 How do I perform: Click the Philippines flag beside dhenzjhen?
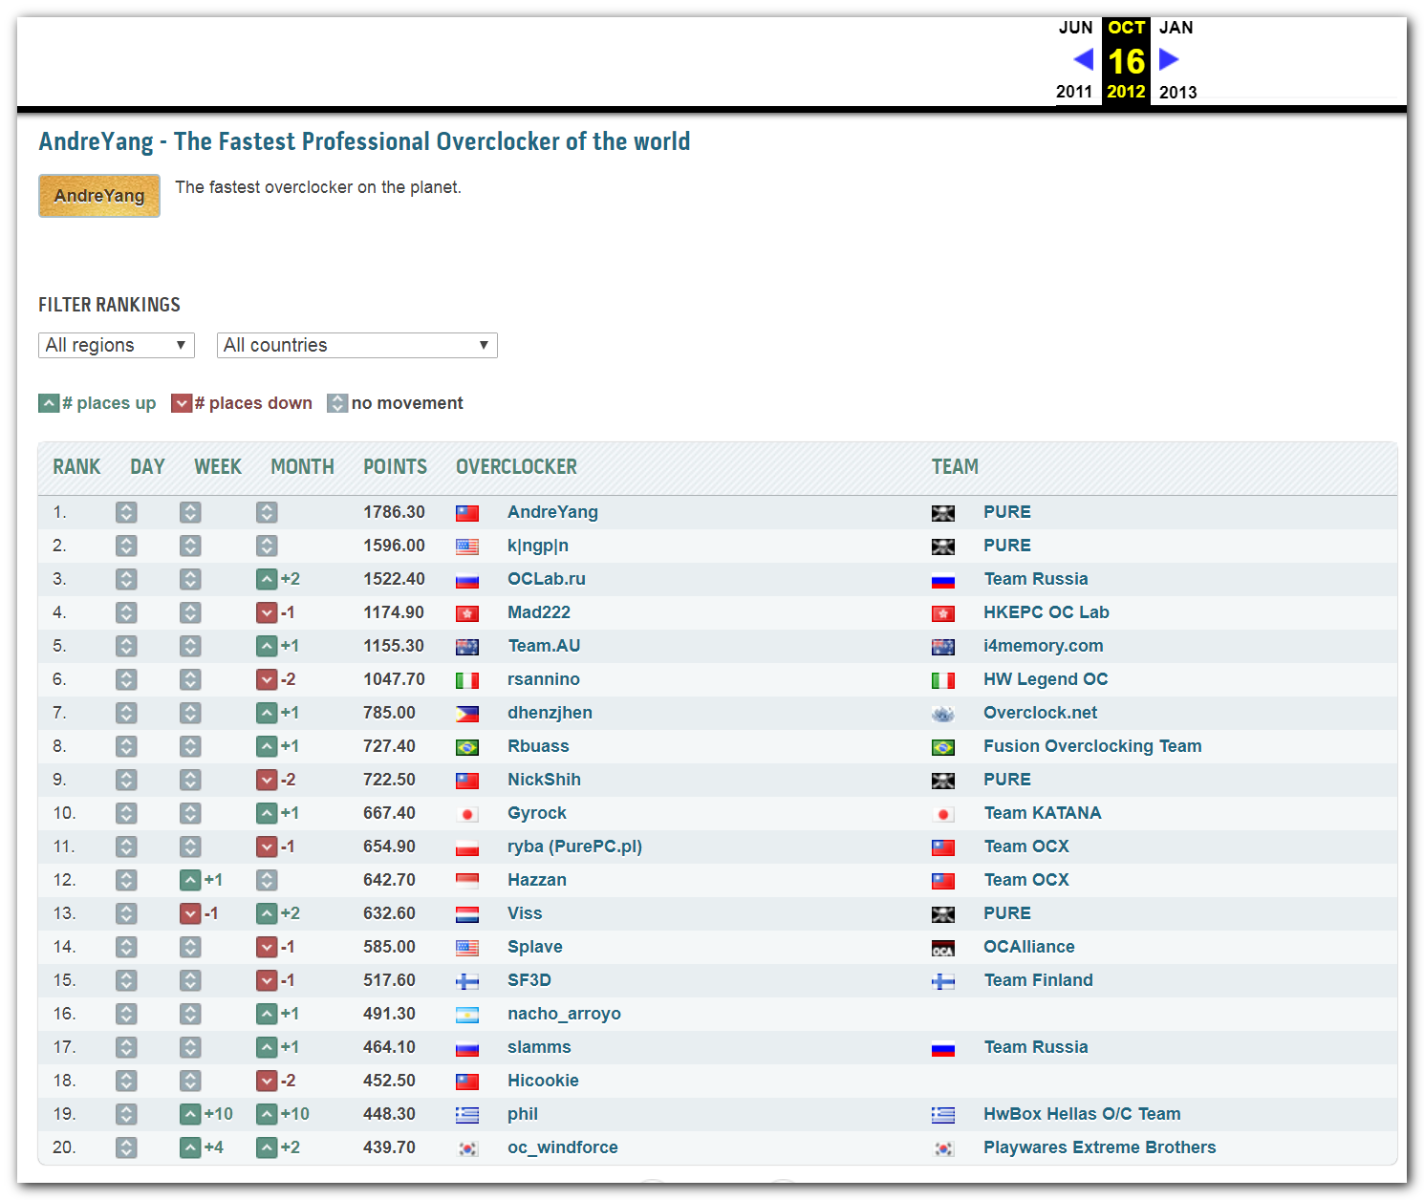click(x=467, y=714)
